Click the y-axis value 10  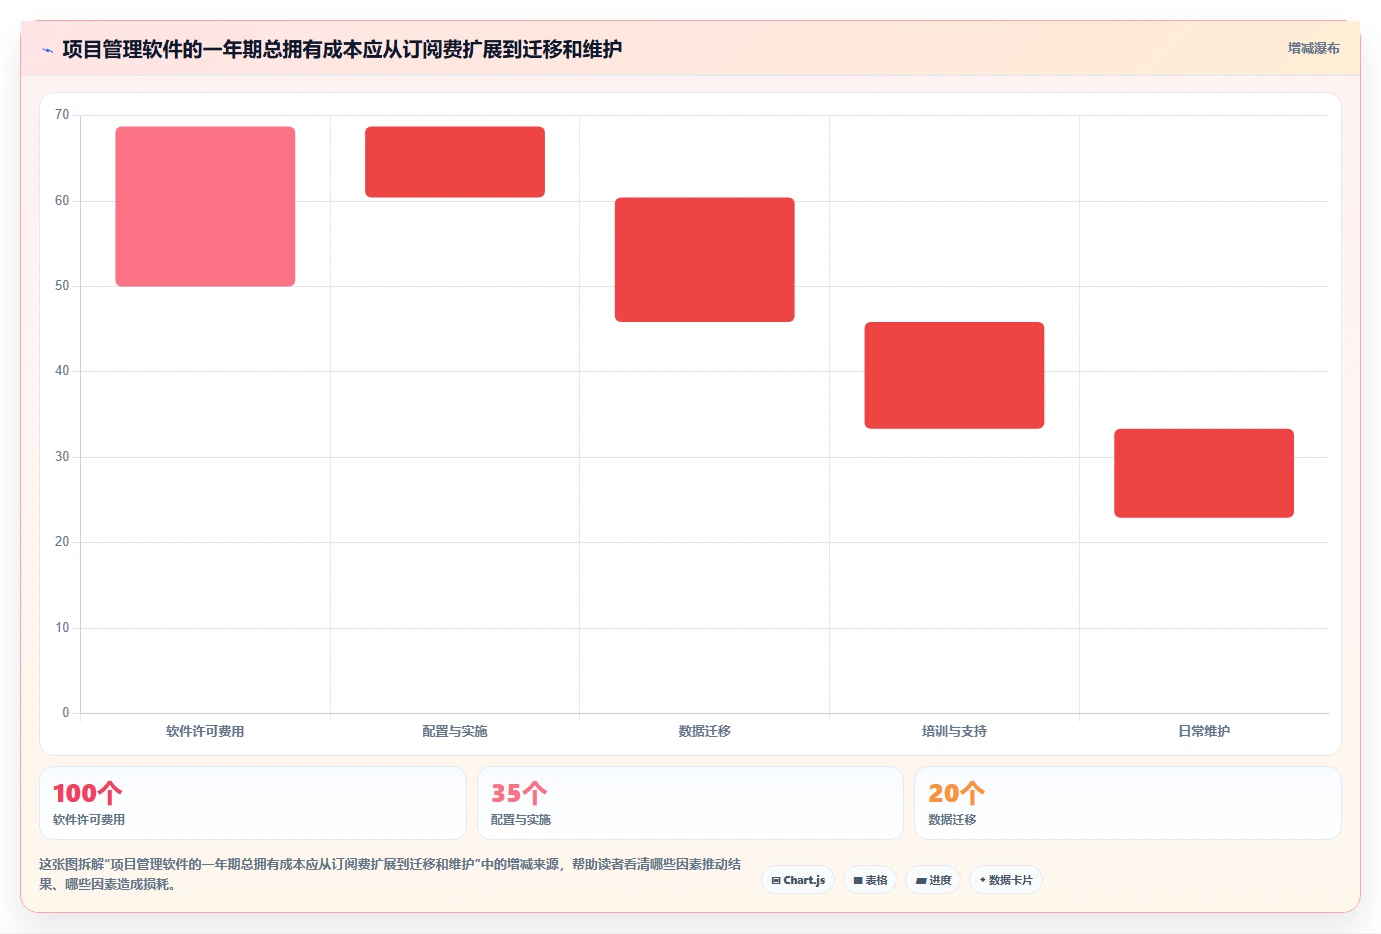click(62, 628)
